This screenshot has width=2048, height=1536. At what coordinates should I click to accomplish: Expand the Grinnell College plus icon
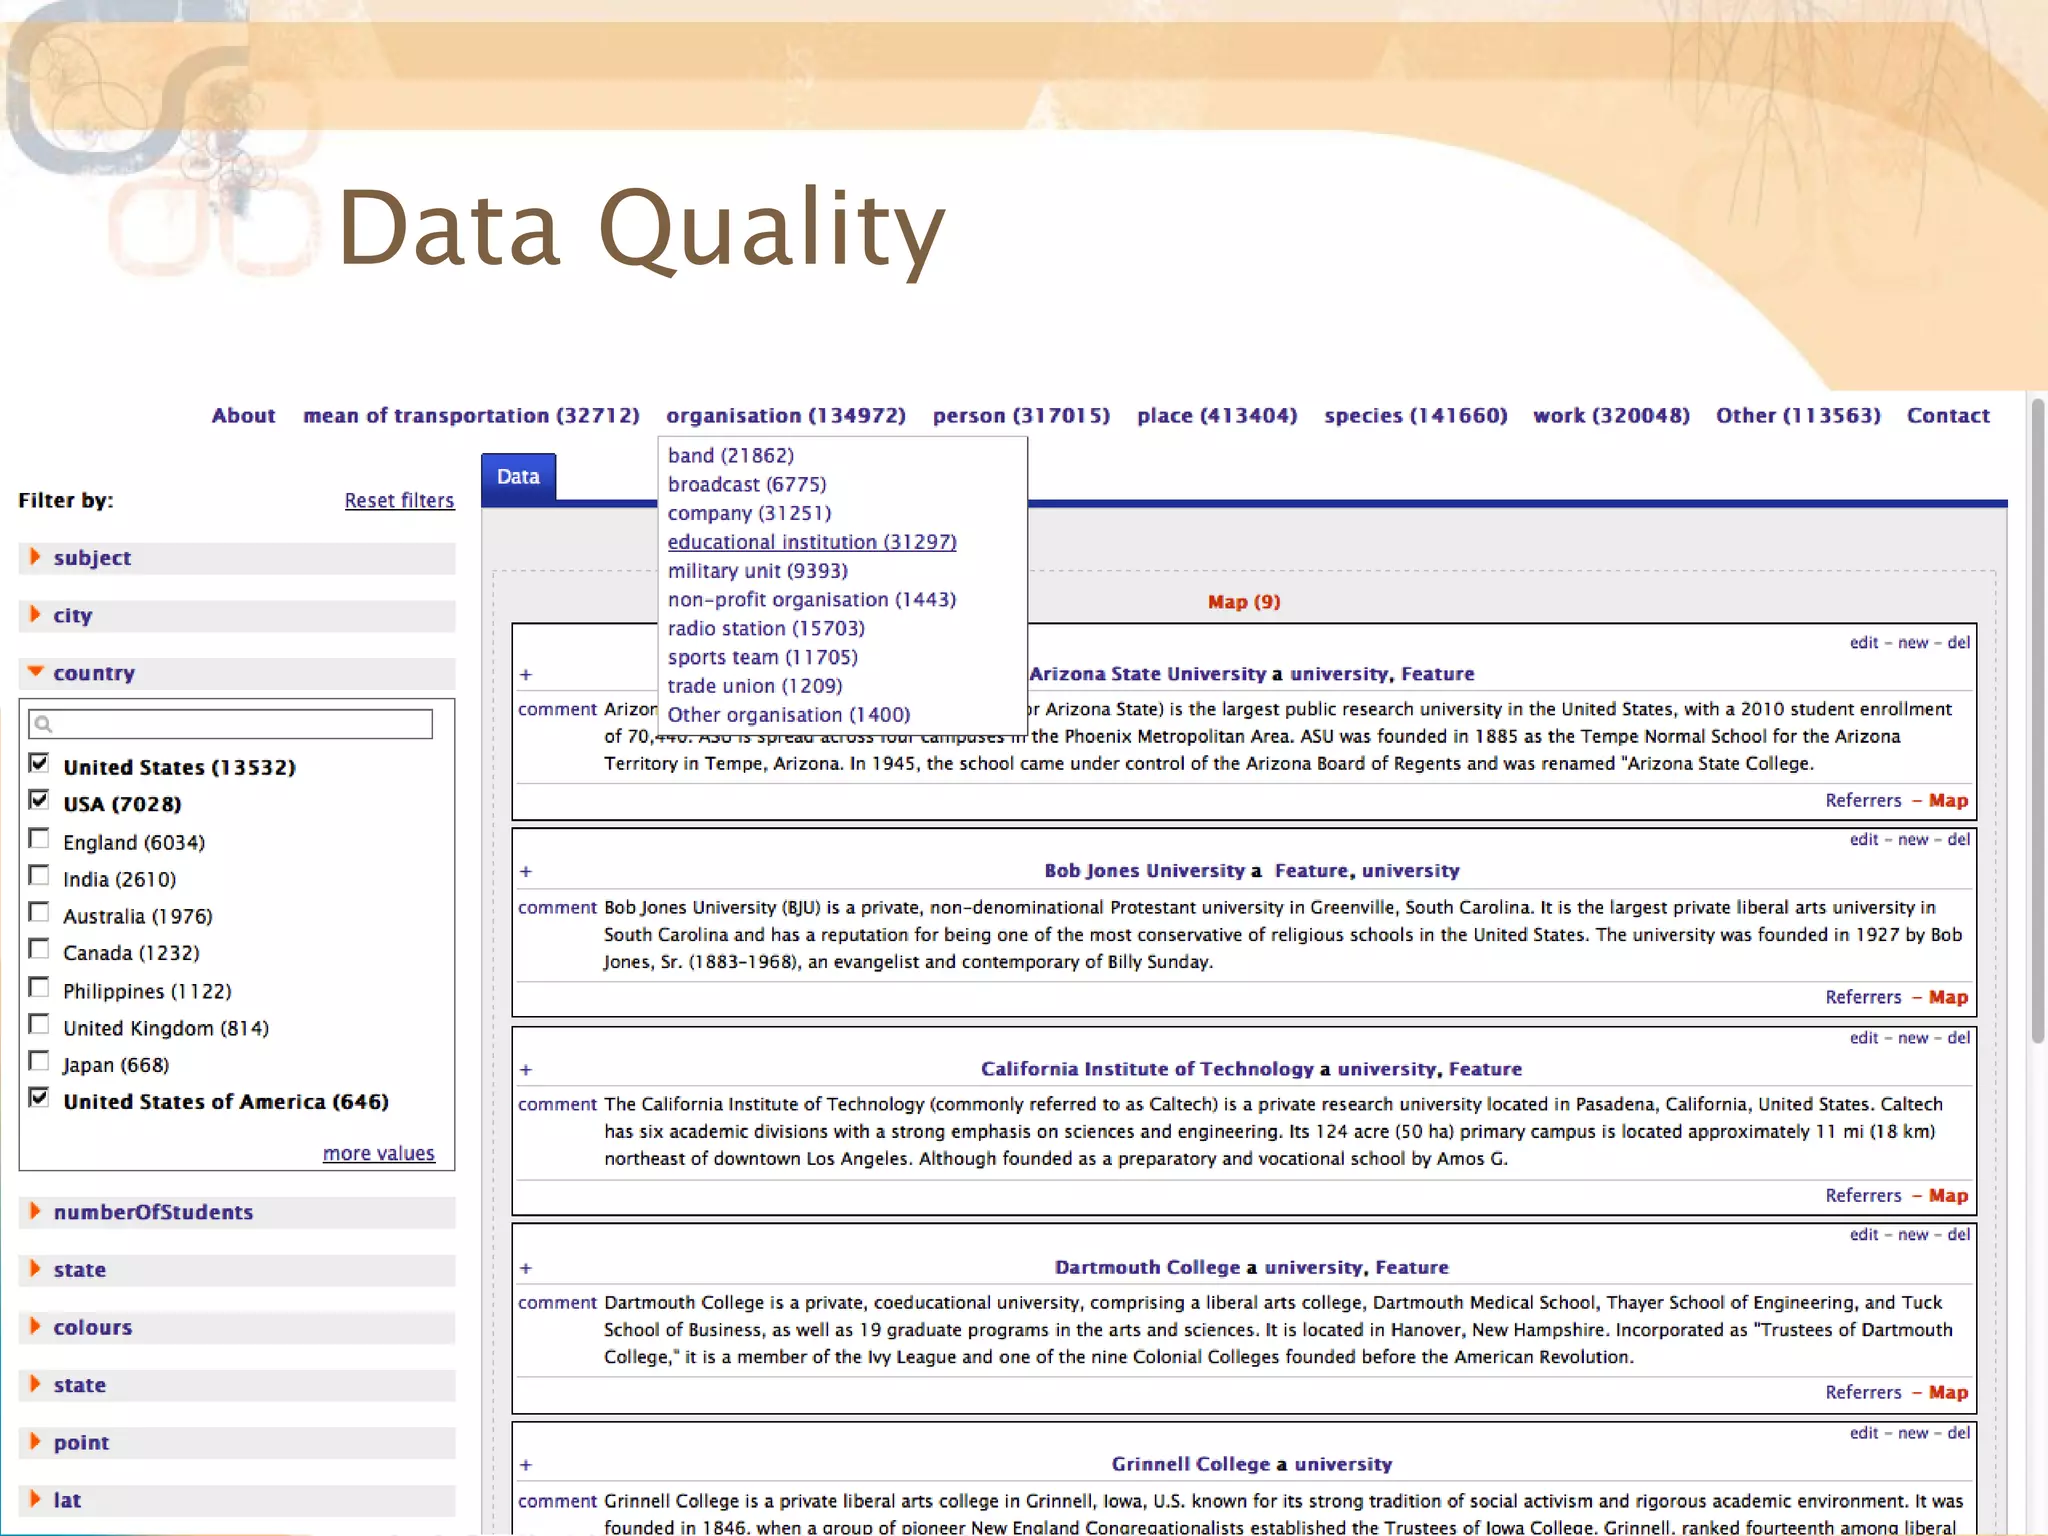pos(526,1466)
